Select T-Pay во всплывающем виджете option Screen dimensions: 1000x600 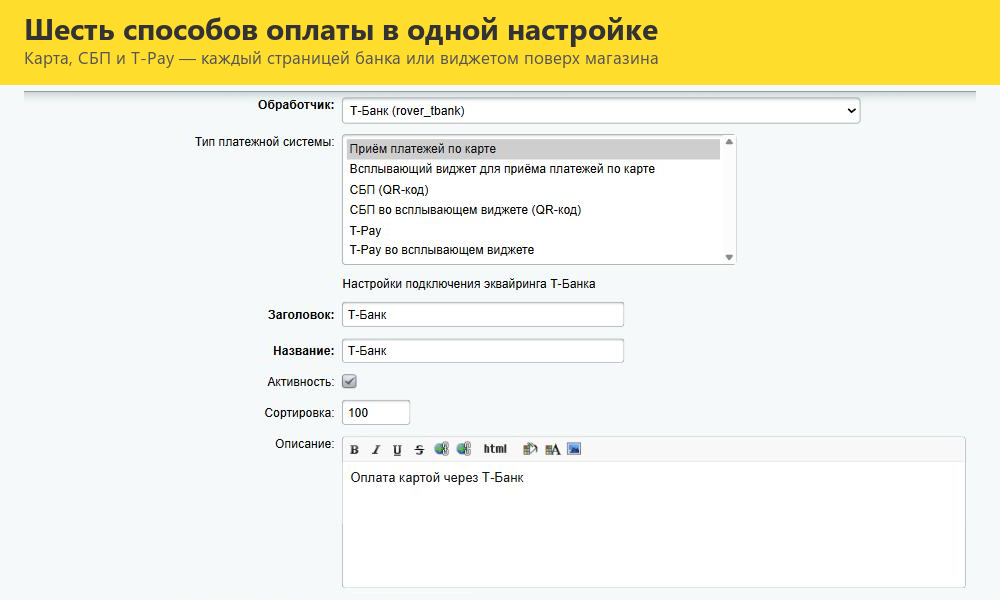click(533, 250)
